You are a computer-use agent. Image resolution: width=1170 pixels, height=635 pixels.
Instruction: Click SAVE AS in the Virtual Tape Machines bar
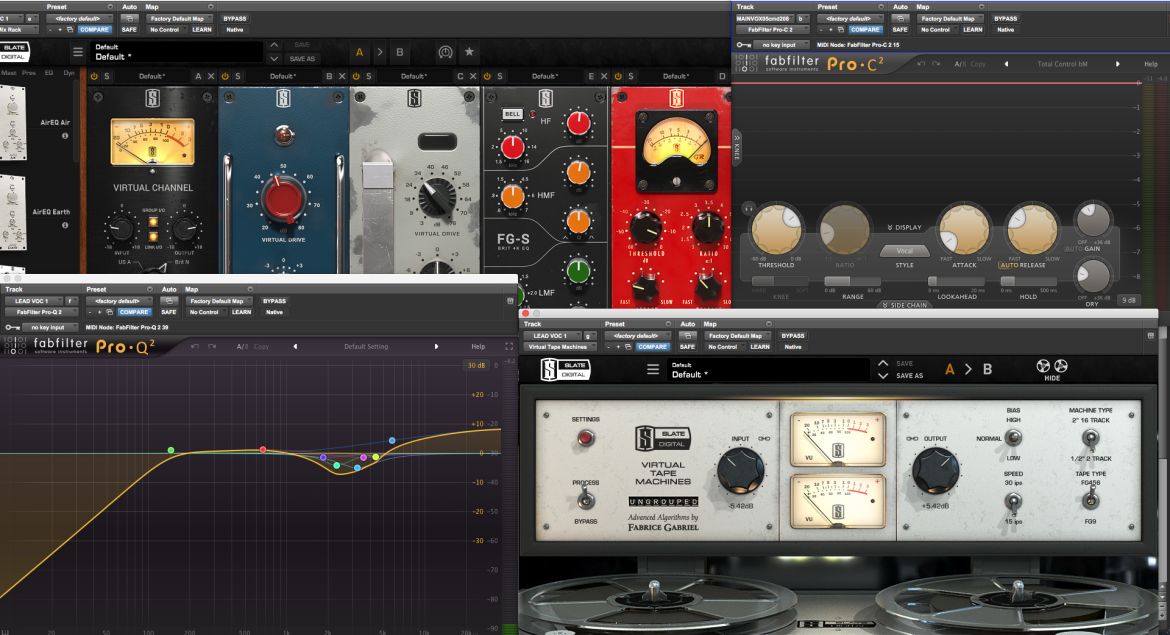coord(910,376)
